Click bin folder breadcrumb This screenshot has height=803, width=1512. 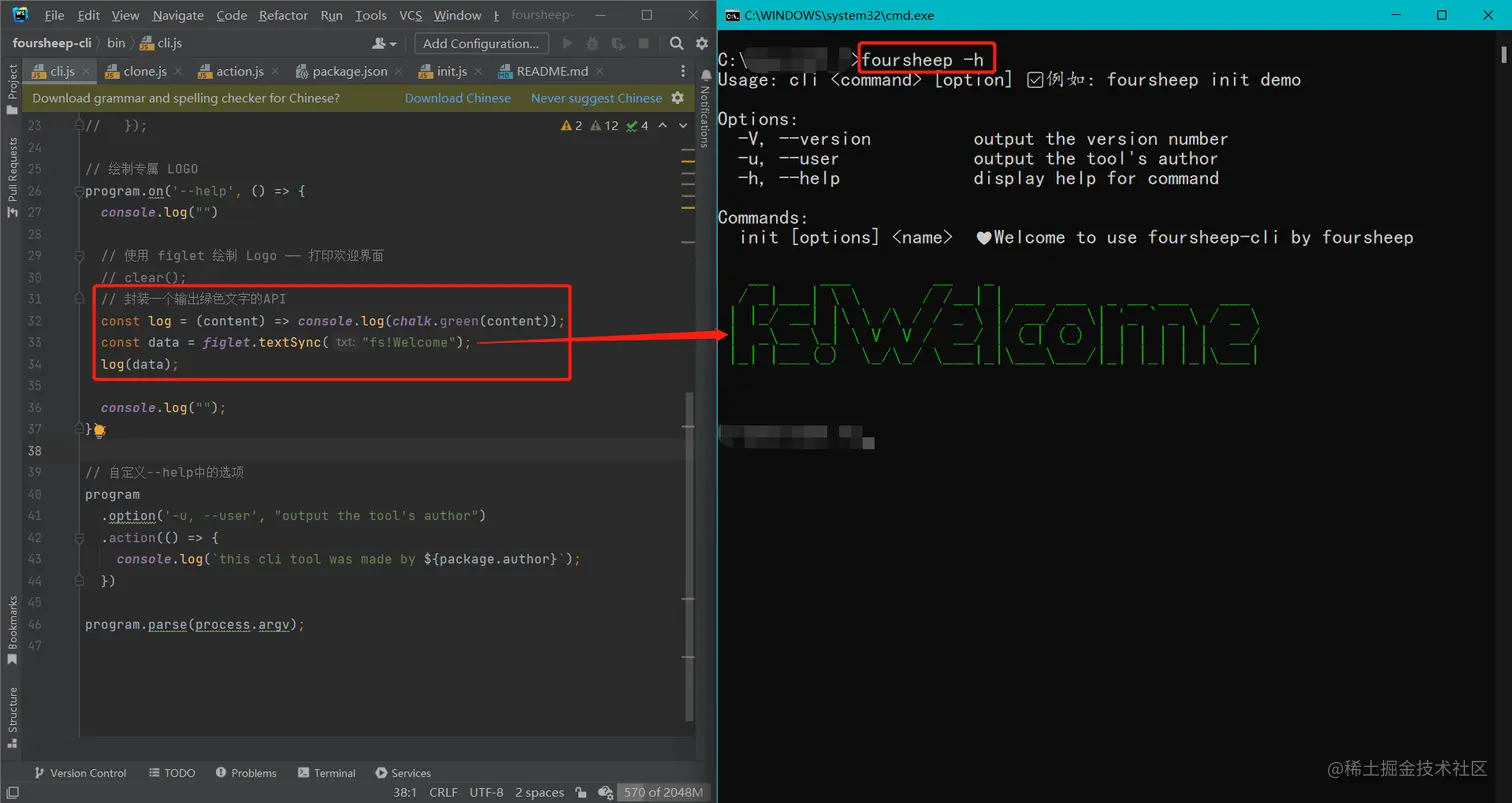point(116,43)
